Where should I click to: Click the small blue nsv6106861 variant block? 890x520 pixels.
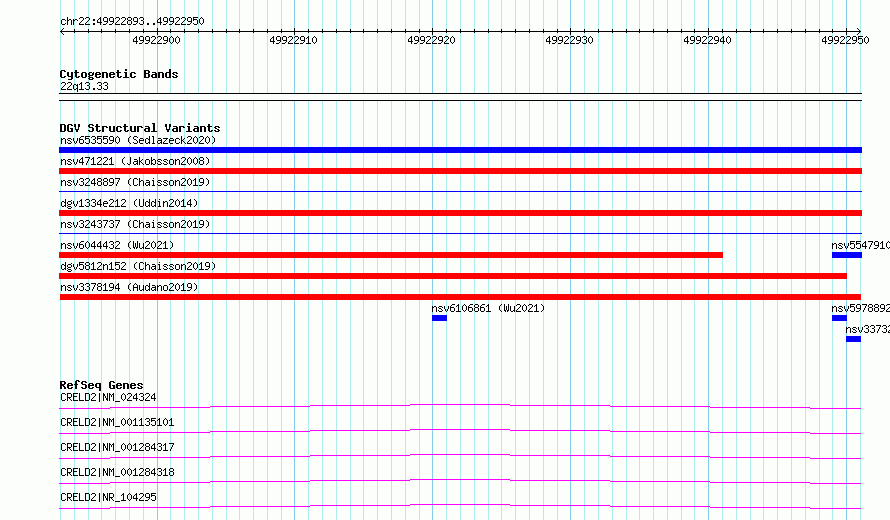[x=439, y=318]
